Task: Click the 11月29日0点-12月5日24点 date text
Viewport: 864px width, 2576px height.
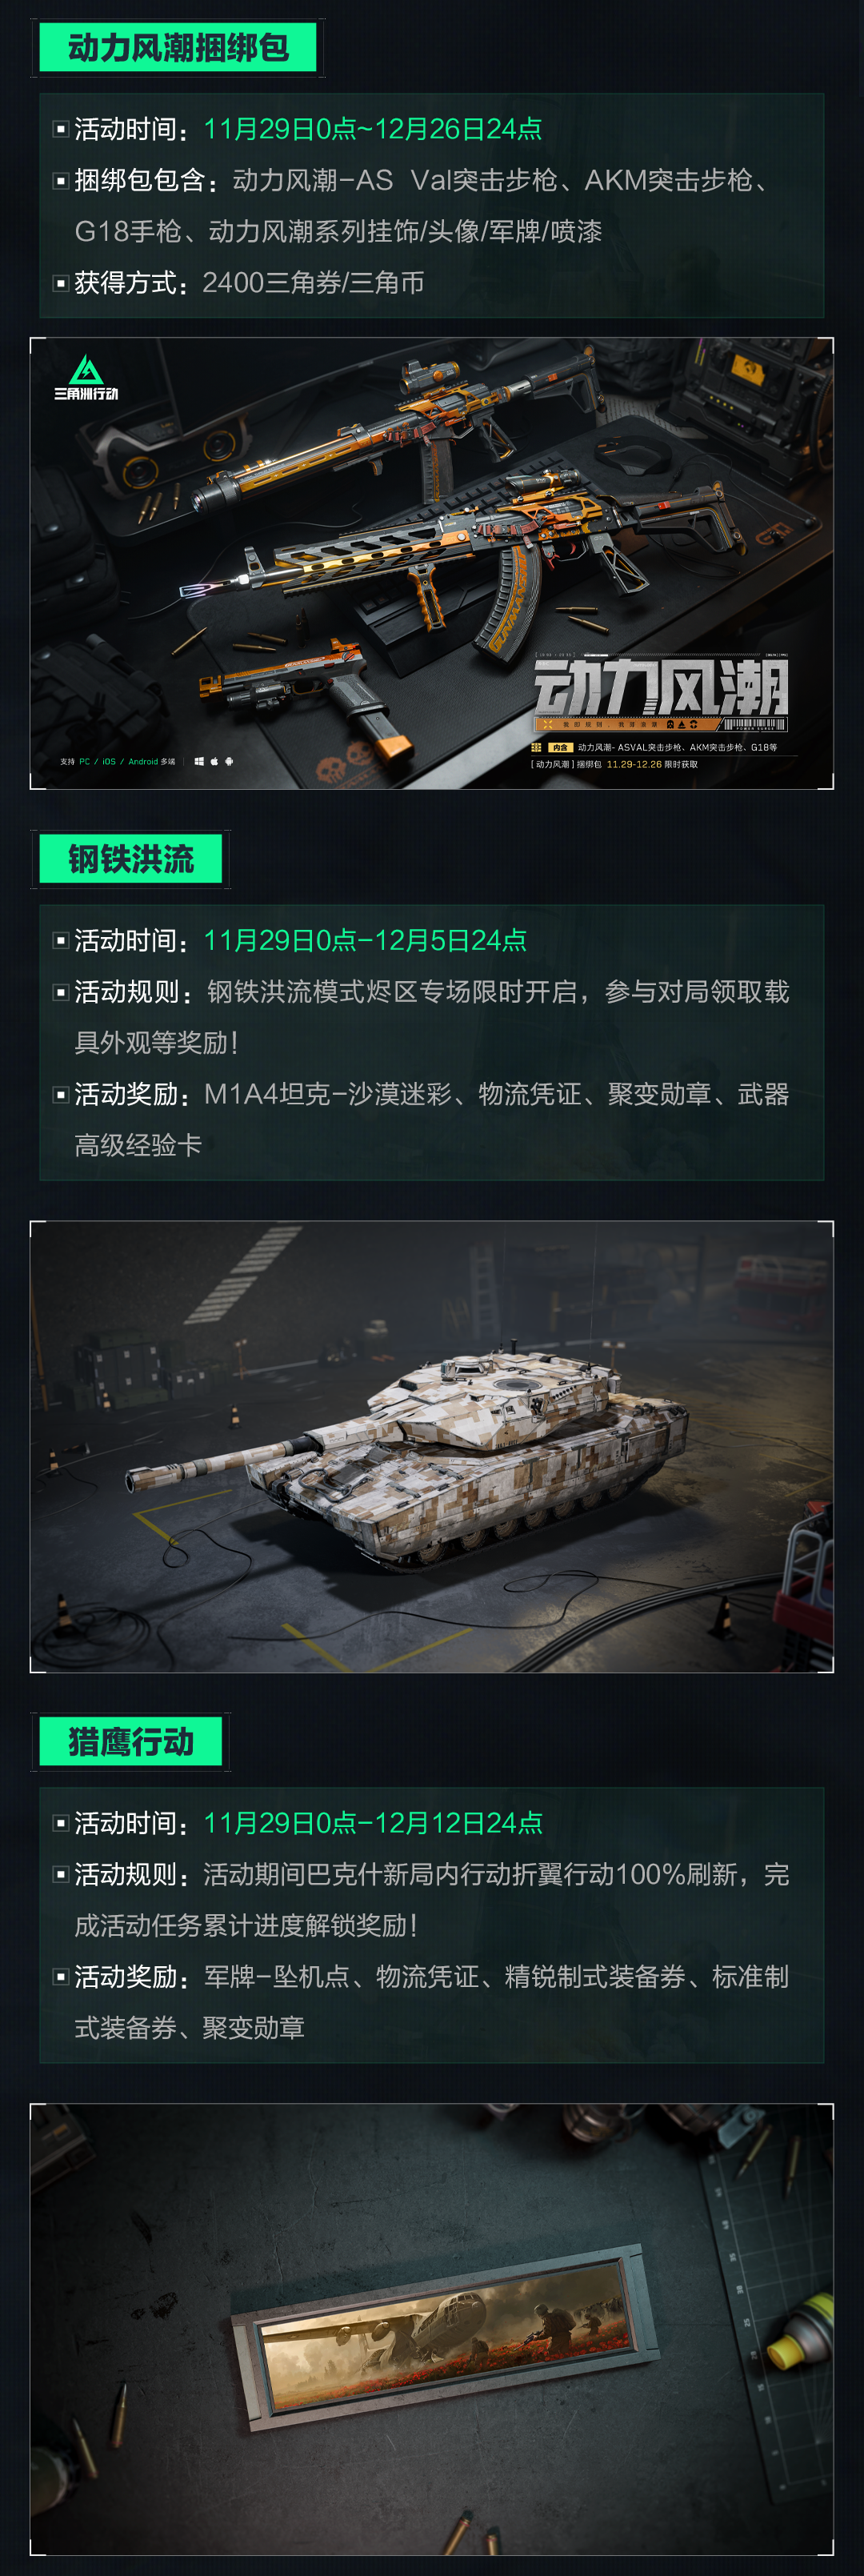Action: 365,940
